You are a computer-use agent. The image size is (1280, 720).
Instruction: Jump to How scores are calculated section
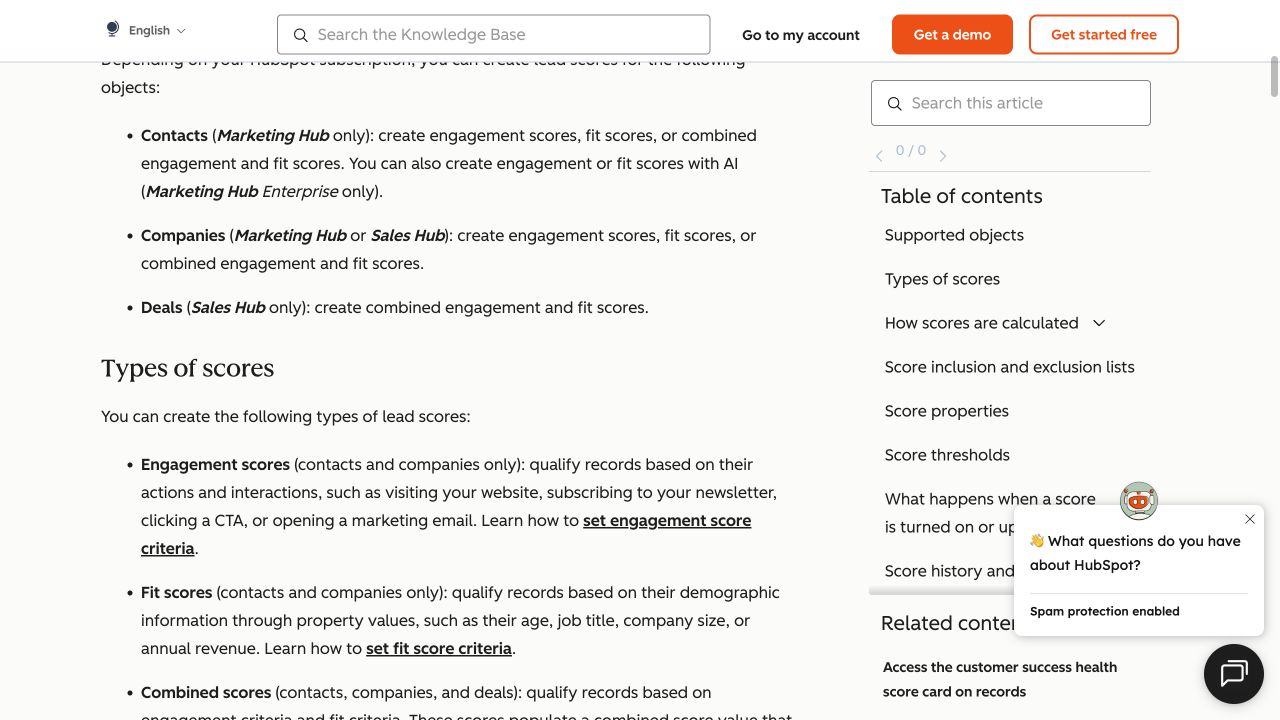[982, 323]
